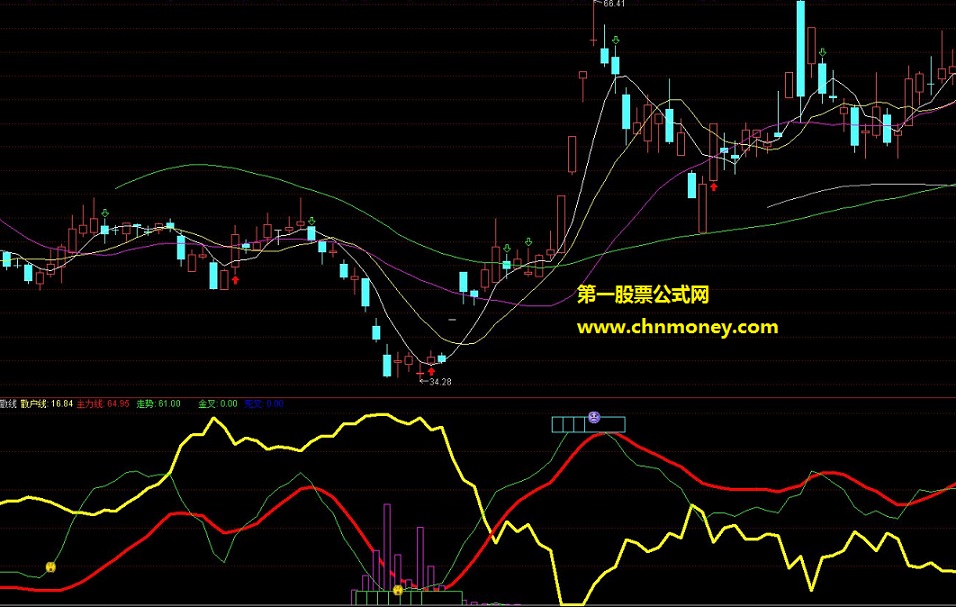The width and height of the screenshot is (956, 607).
Task: Click the rightmost green down arrow marker
Action: 822,53
